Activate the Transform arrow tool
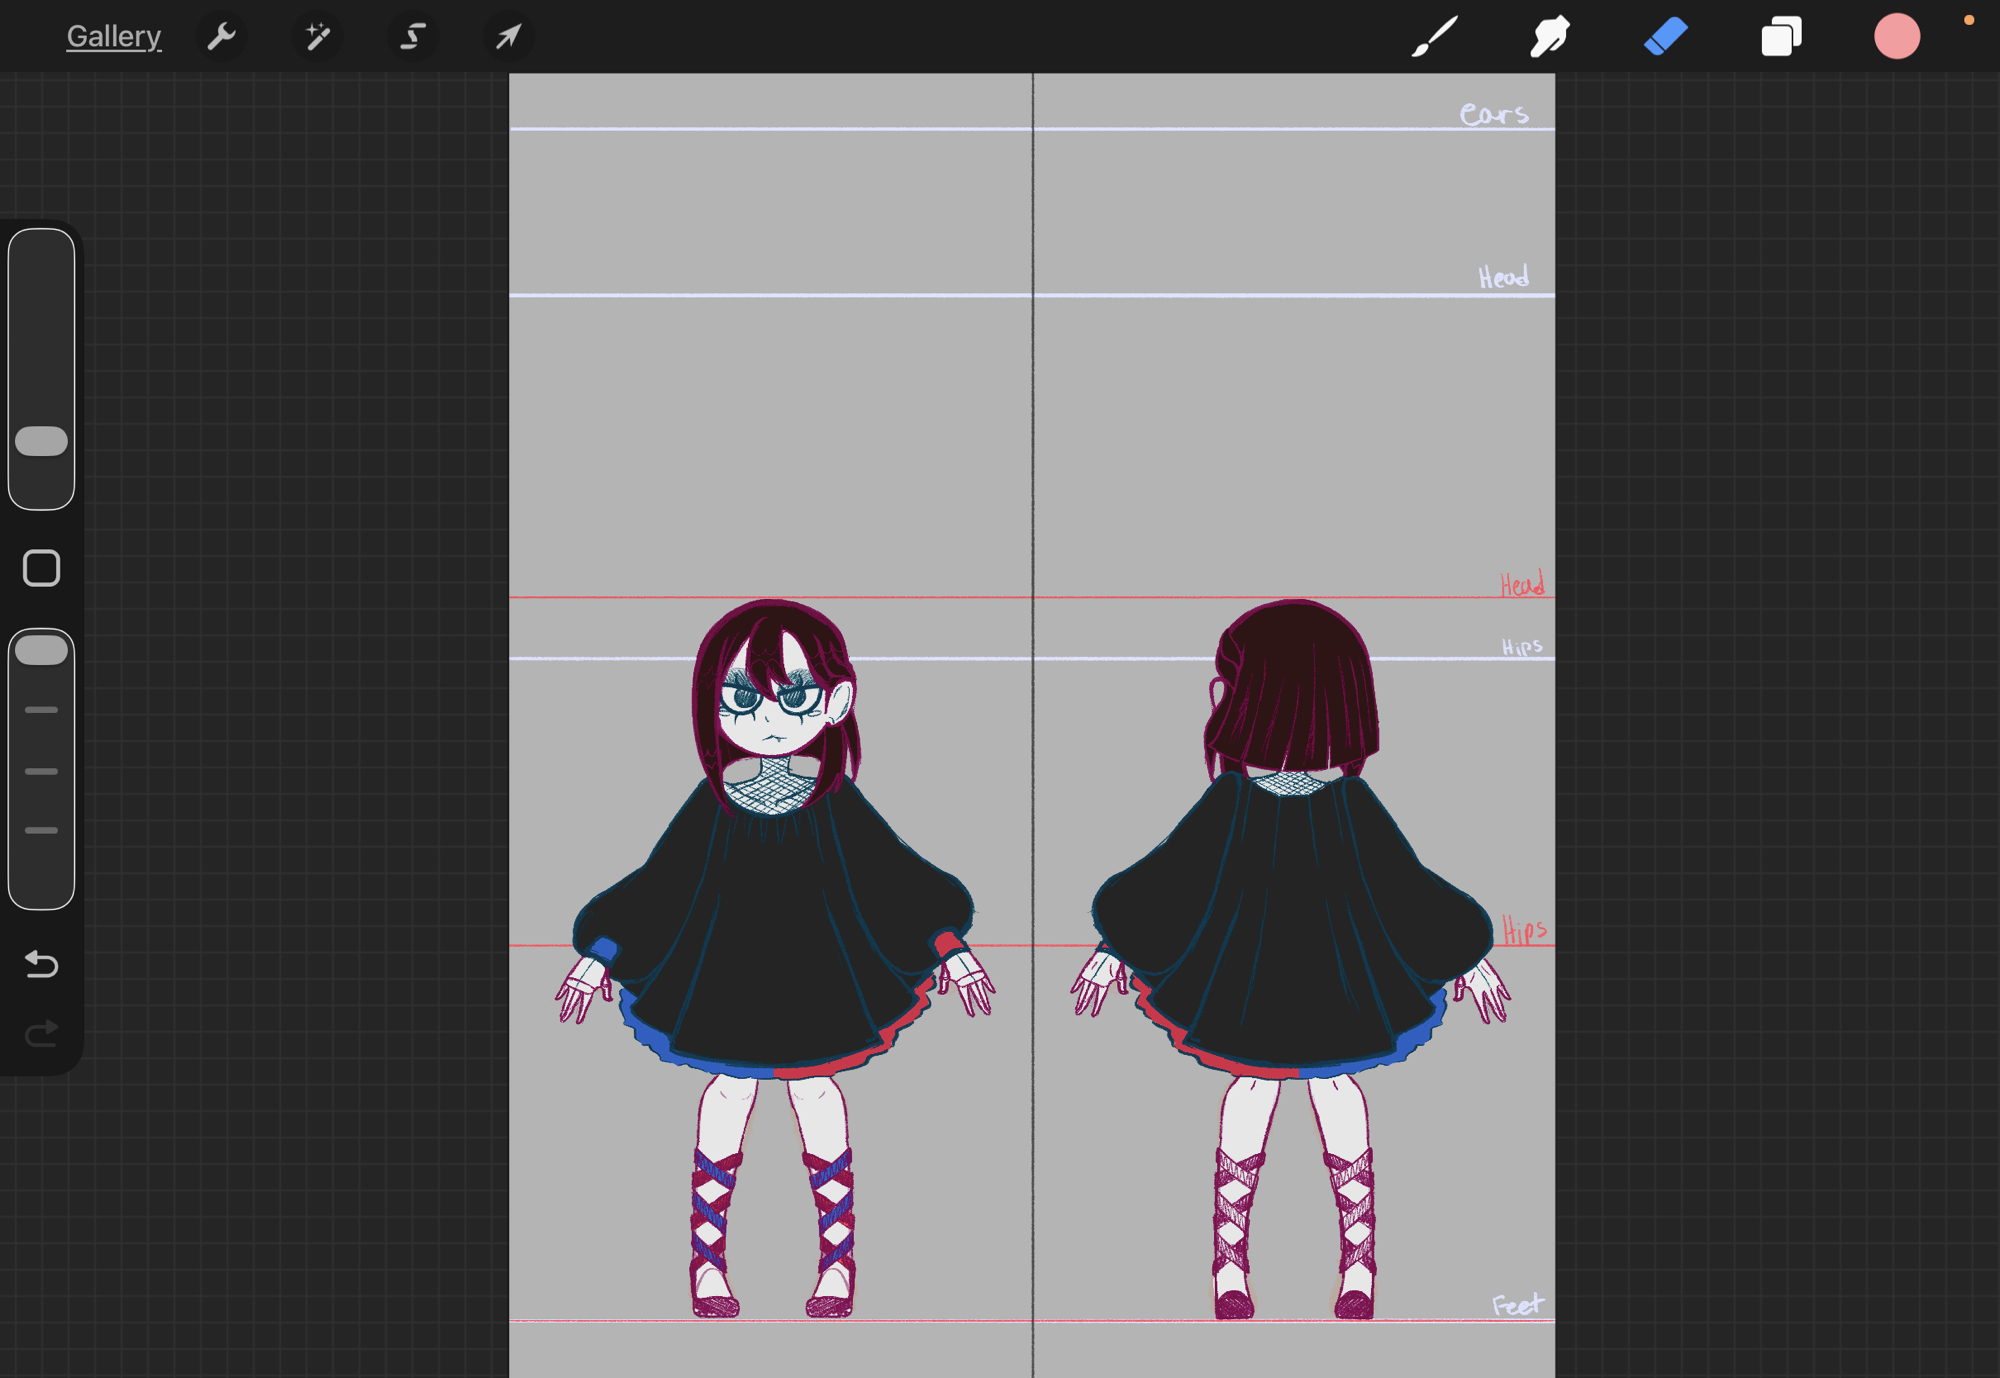 pos(508,37)
